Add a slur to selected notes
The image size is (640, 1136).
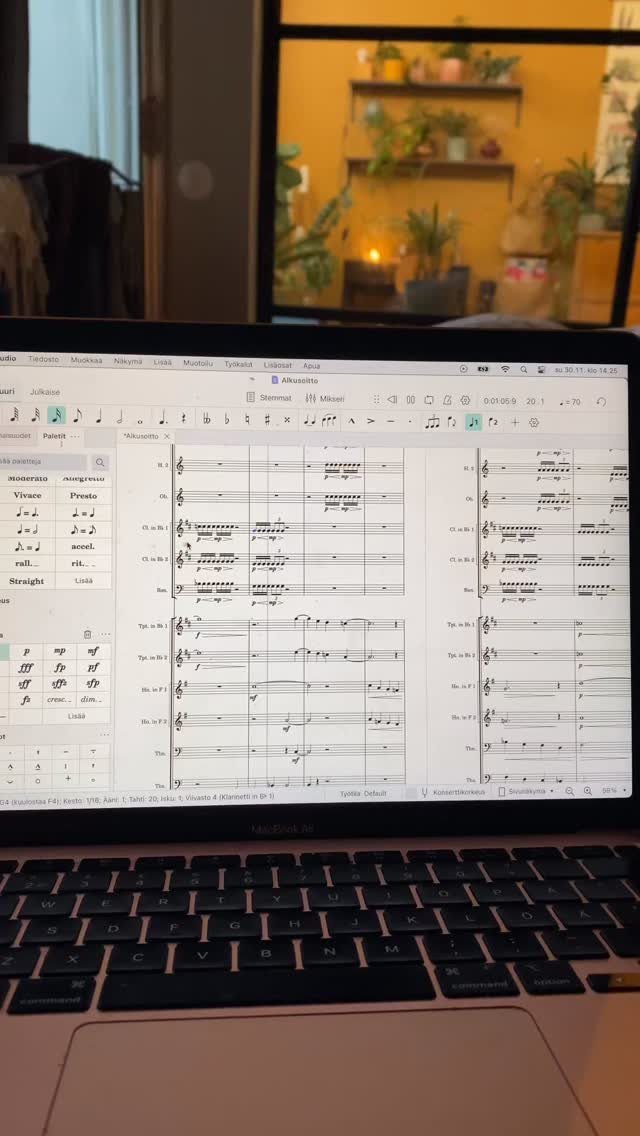[329, 420]
